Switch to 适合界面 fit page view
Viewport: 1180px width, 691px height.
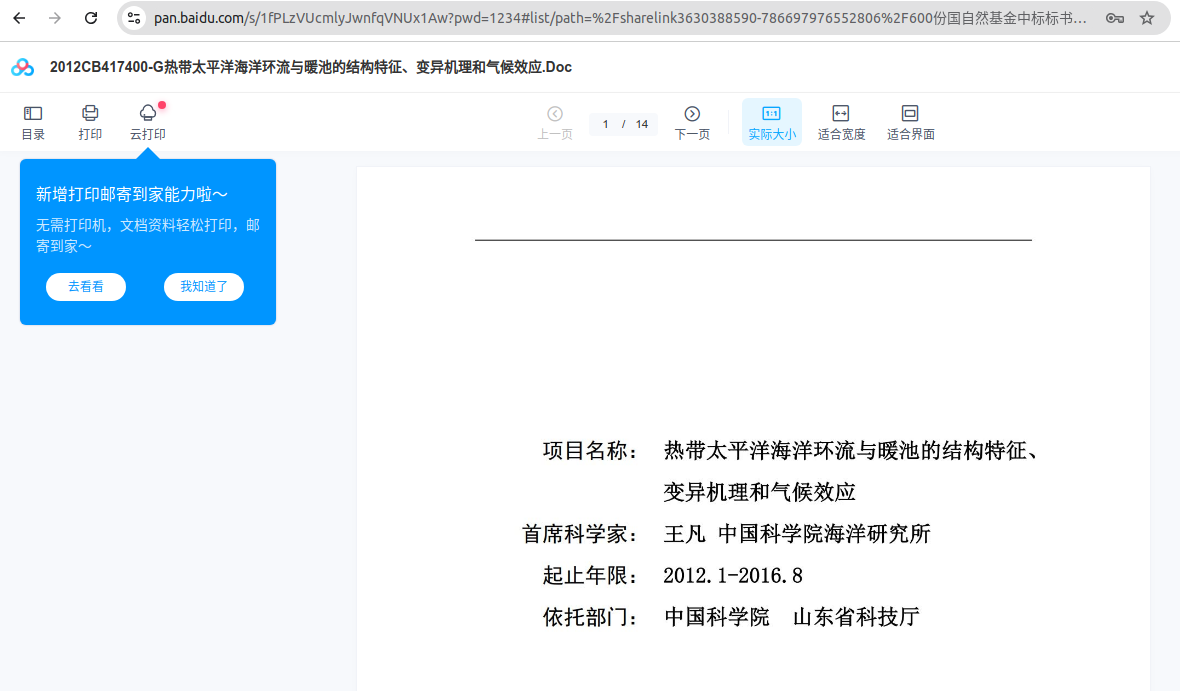pos(910,123)
